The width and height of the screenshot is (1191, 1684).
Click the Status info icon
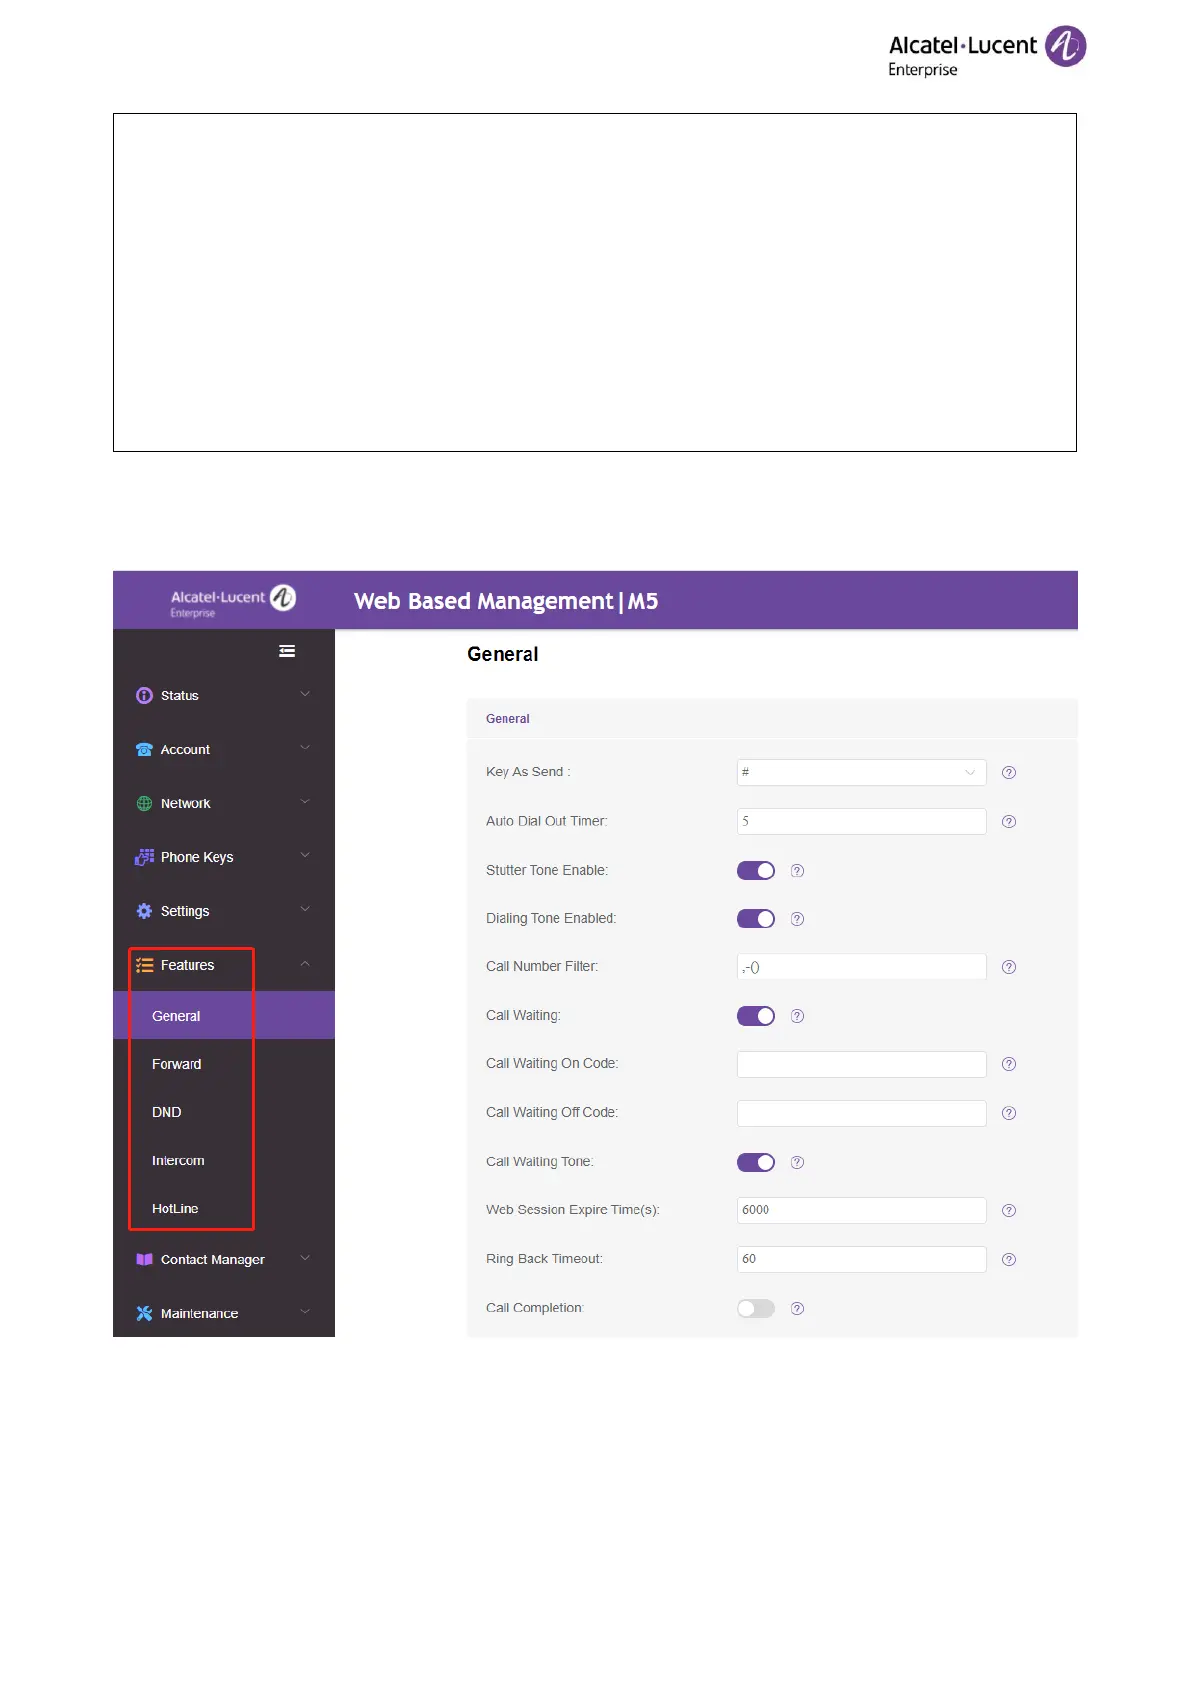pos(144,696)
